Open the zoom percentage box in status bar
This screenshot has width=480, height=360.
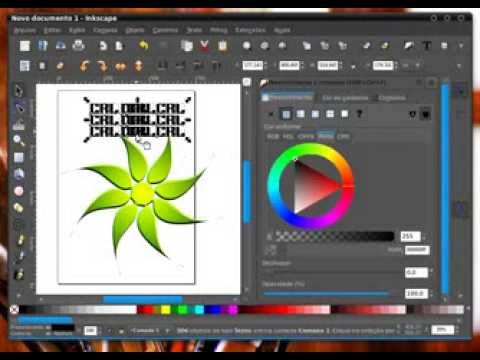tap(442, 330)
